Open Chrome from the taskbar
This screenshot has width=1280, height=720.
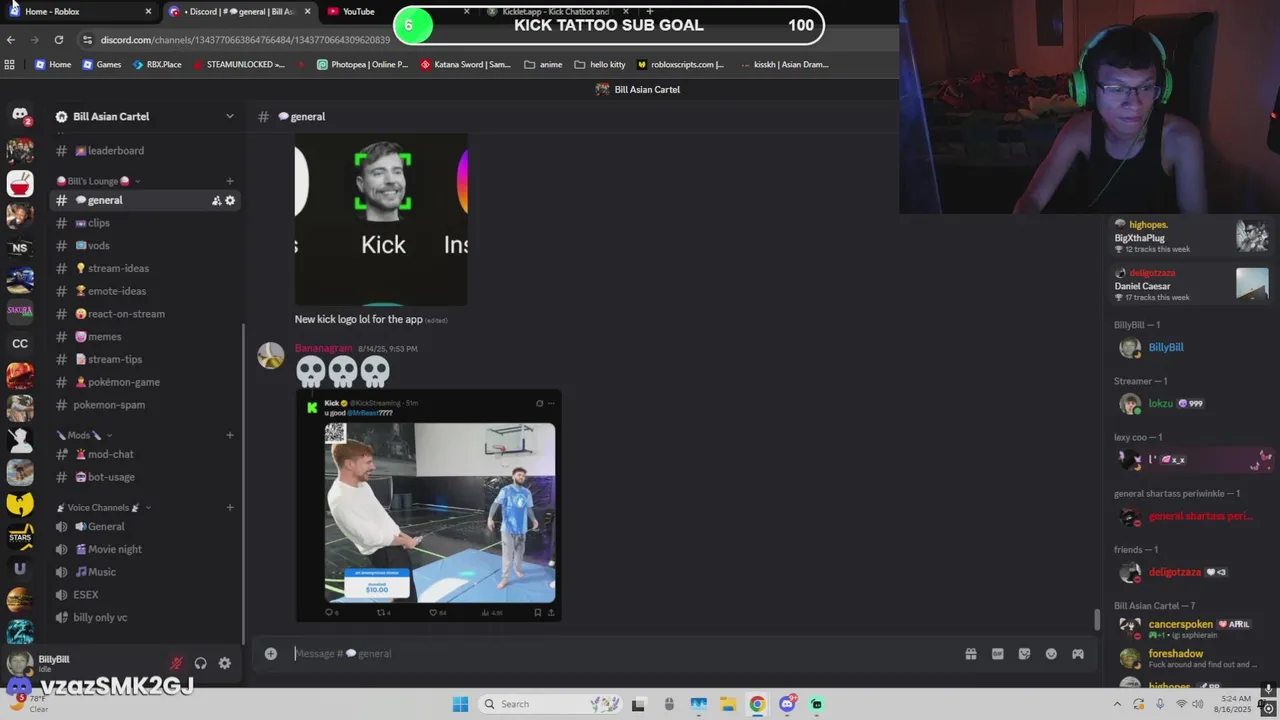coord(757,704)
